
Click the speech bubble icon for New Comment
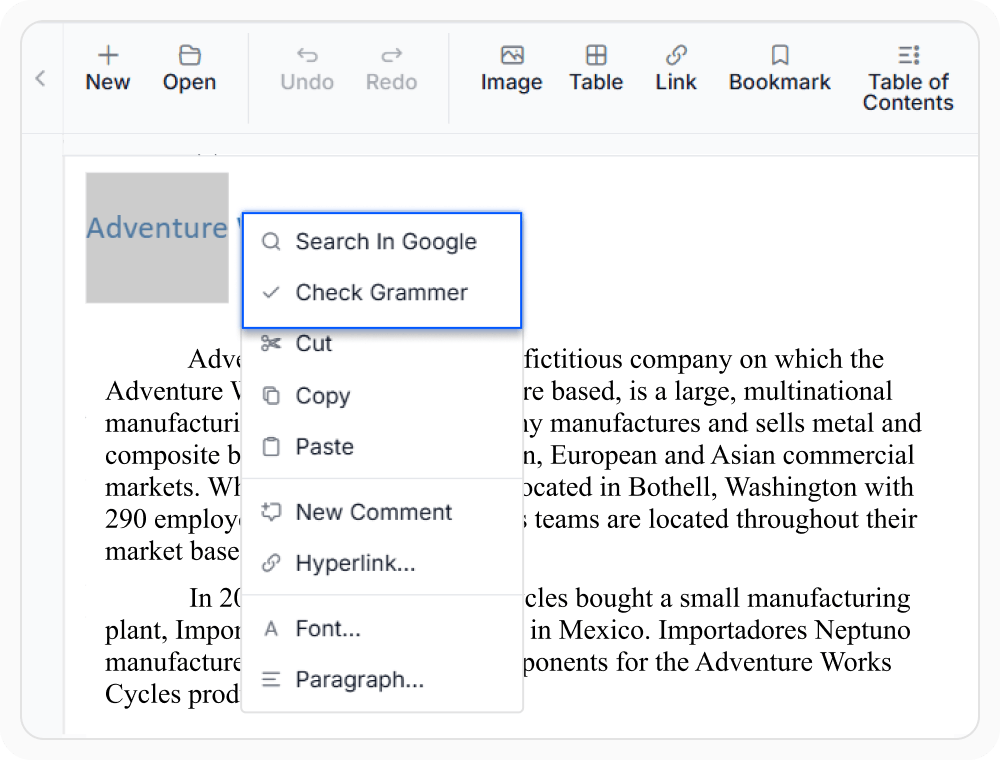(x=271, y=512)
